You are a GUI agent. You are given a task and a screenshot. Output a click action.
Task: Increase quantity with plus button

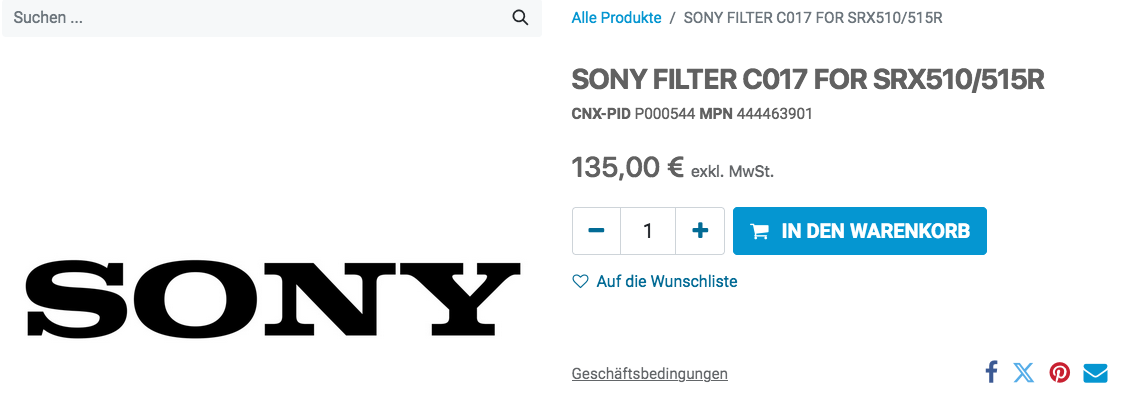coord(700,231)
